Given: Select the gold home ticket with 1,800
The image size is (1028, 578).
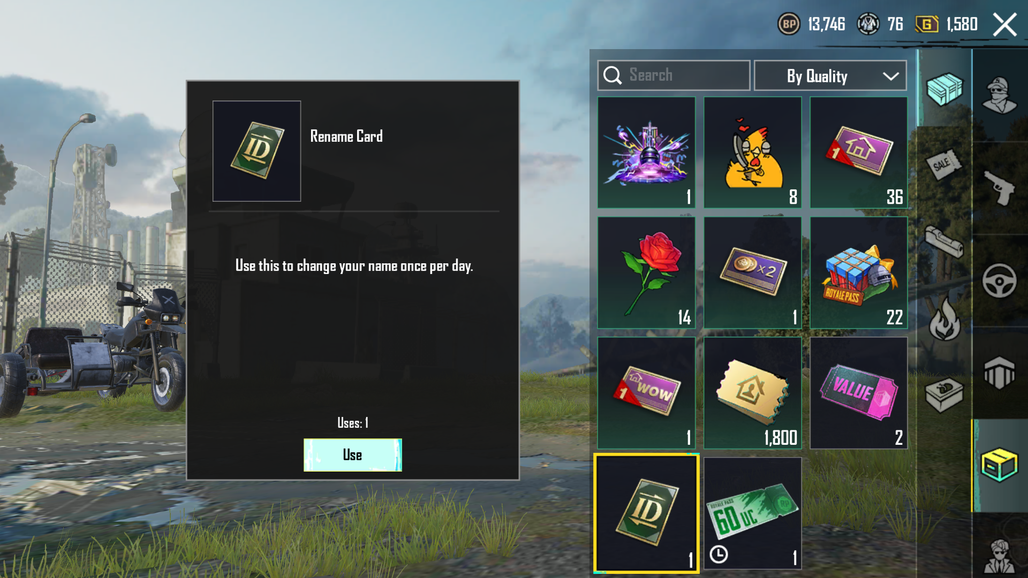Looking at the screenshot, I should click(753, 393).
